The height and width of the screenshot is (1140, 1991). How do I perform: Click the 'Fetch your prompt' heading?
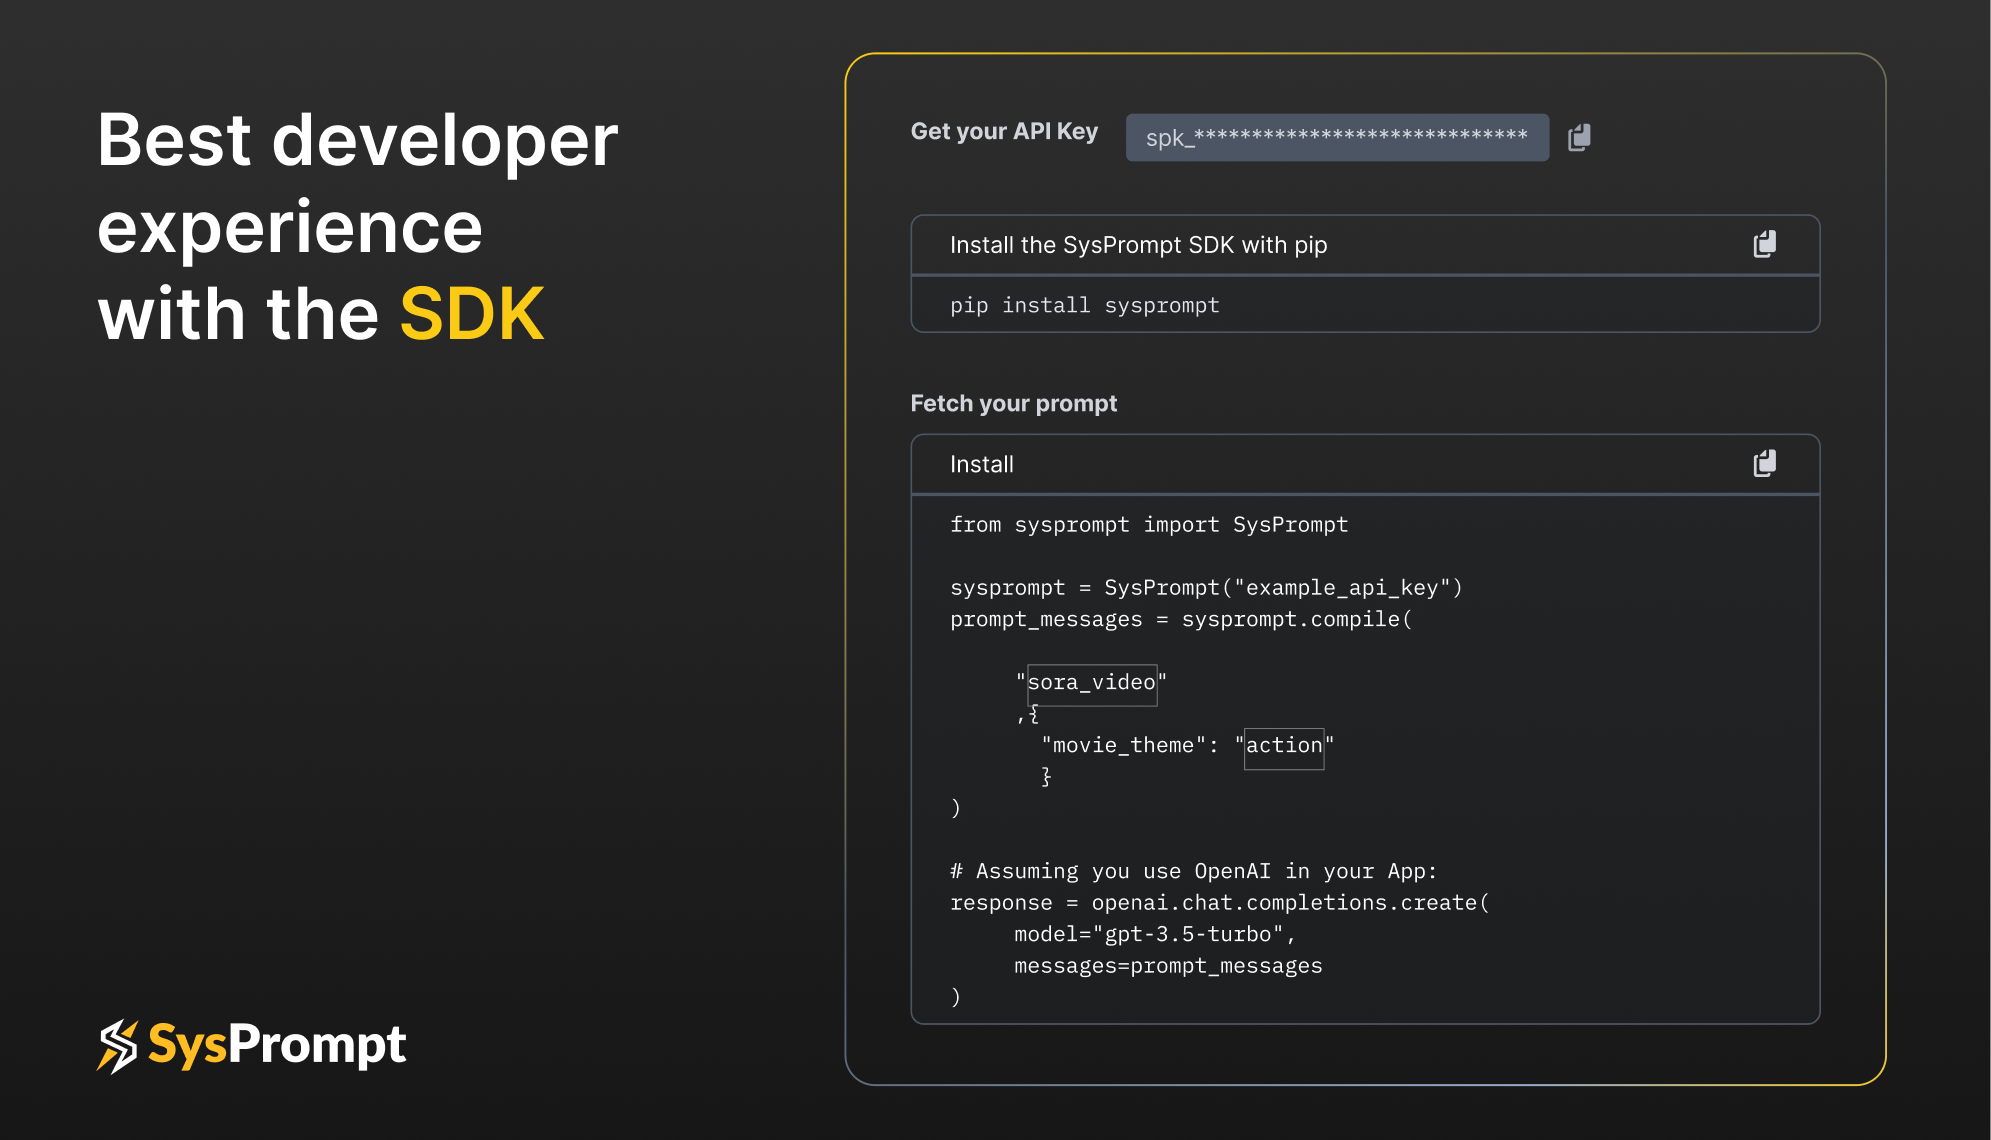click(1013, 403)
